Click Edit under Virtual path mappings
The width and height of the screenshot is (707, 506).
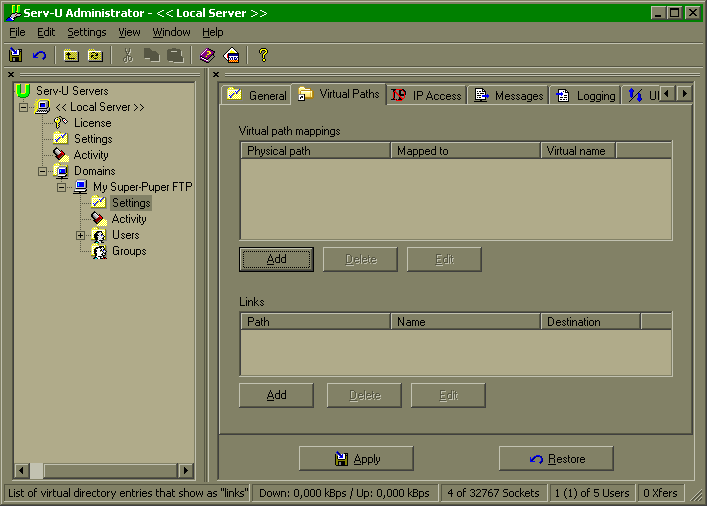click(x=444, y=259)
